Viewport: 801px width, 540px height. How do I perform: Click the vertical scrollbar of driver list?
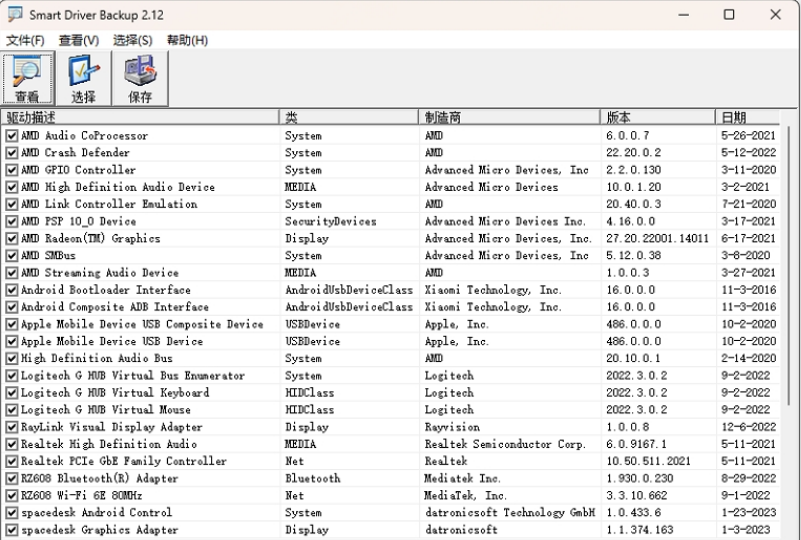[x=789, y=266]
